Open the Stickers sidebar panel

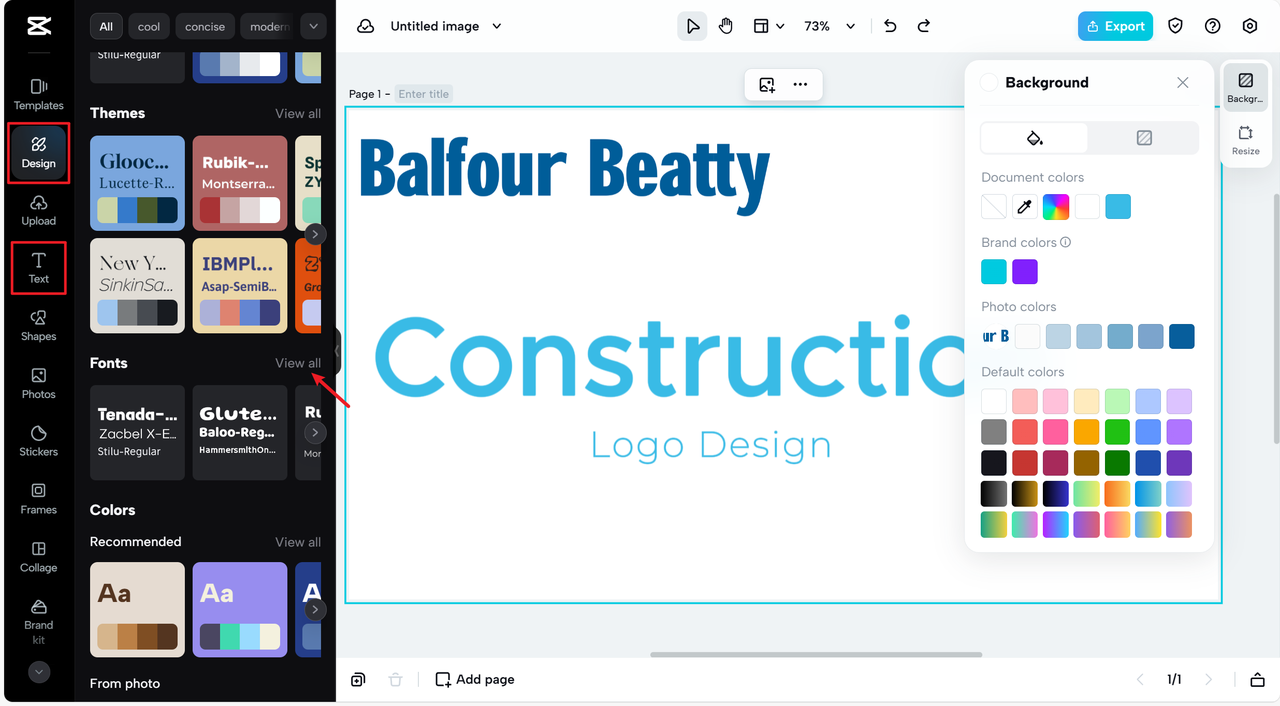coord(38,441)
